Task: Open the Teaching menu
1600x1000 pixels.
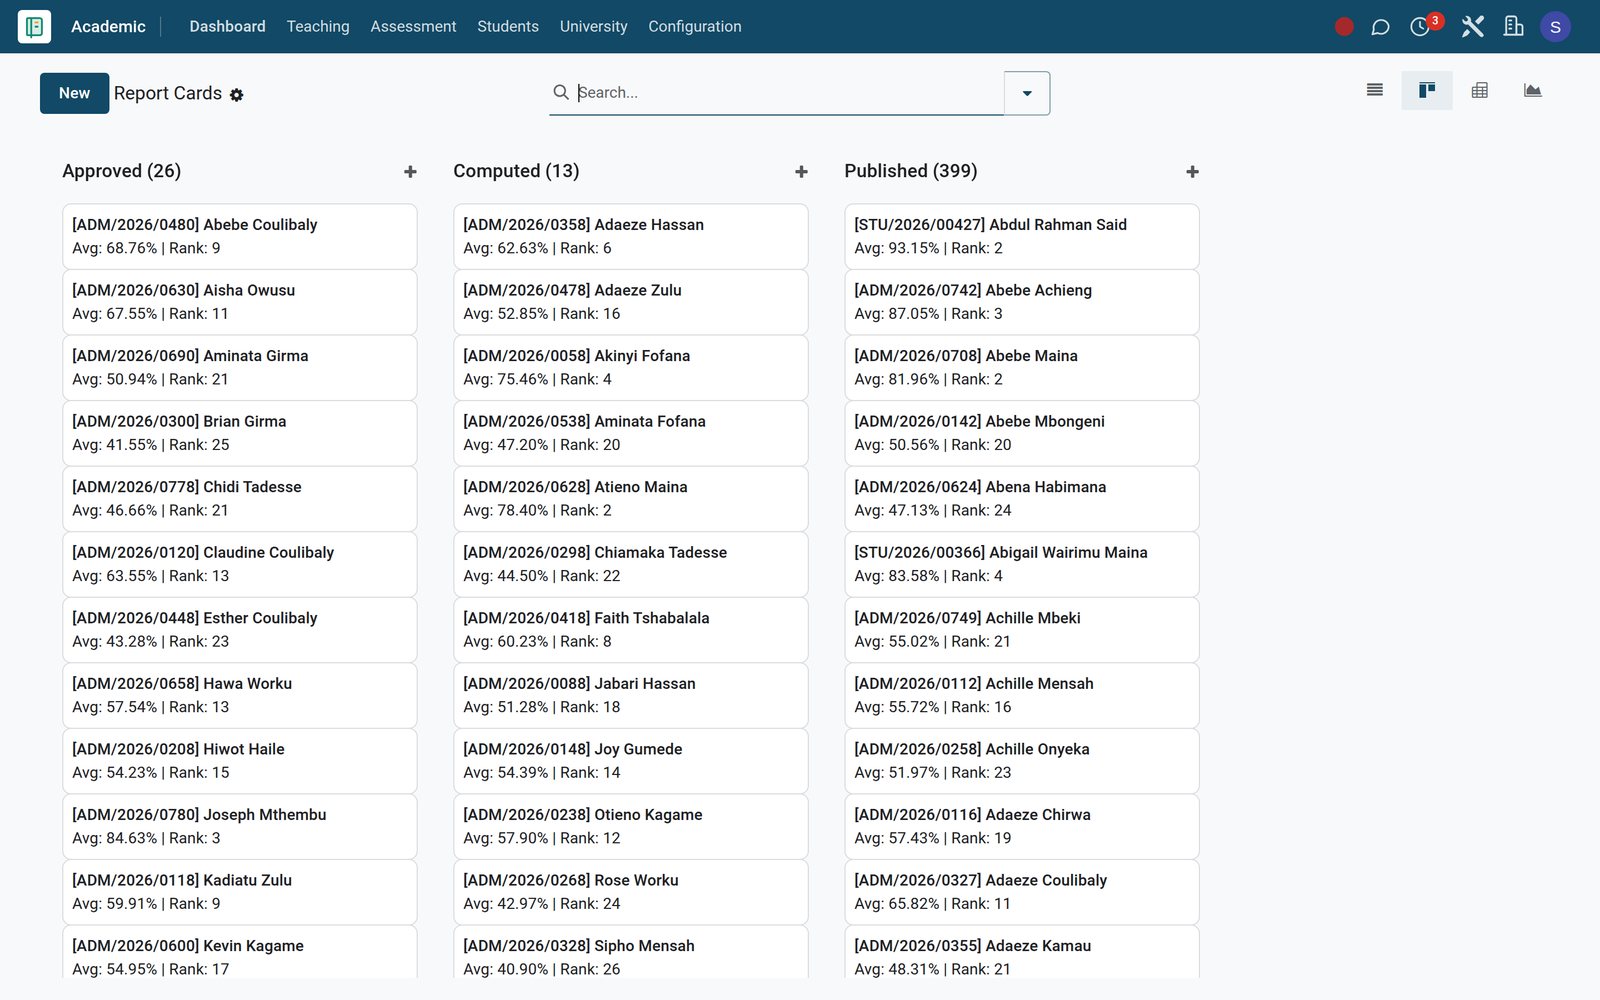Action: pos(318,27)
